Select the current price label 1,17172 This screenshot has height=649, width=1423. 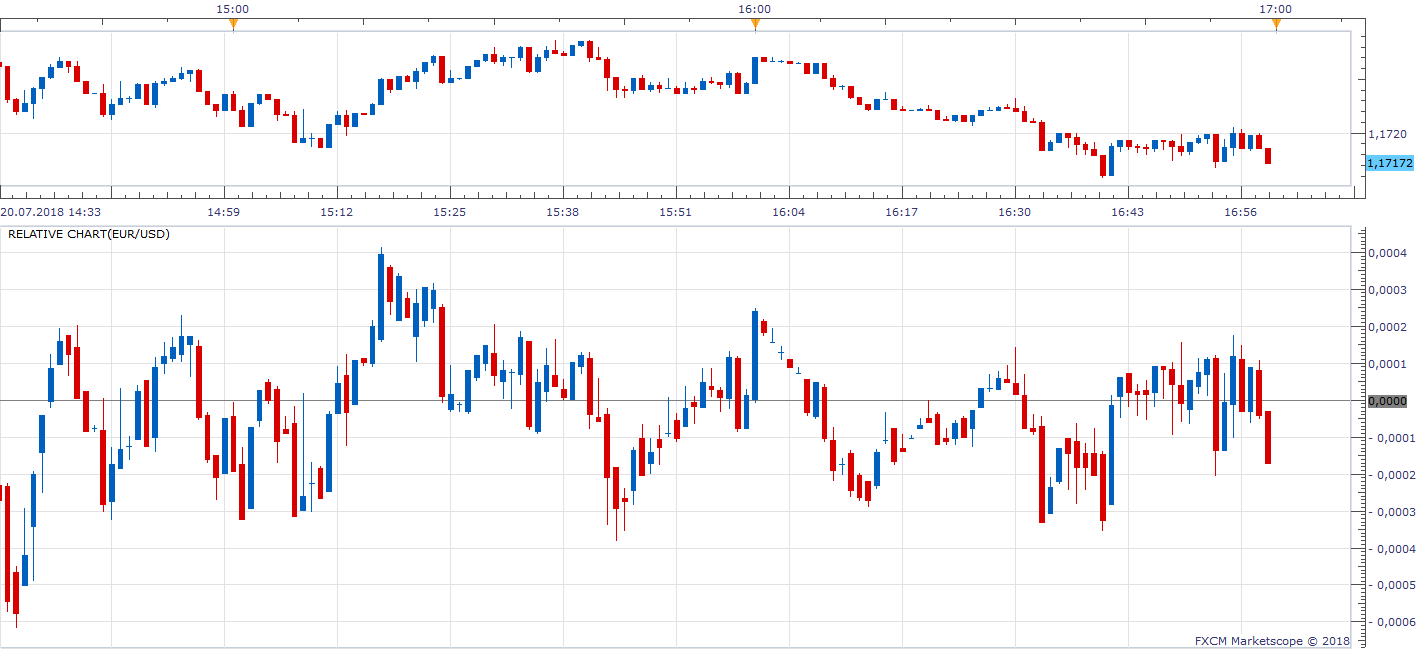1390,162
